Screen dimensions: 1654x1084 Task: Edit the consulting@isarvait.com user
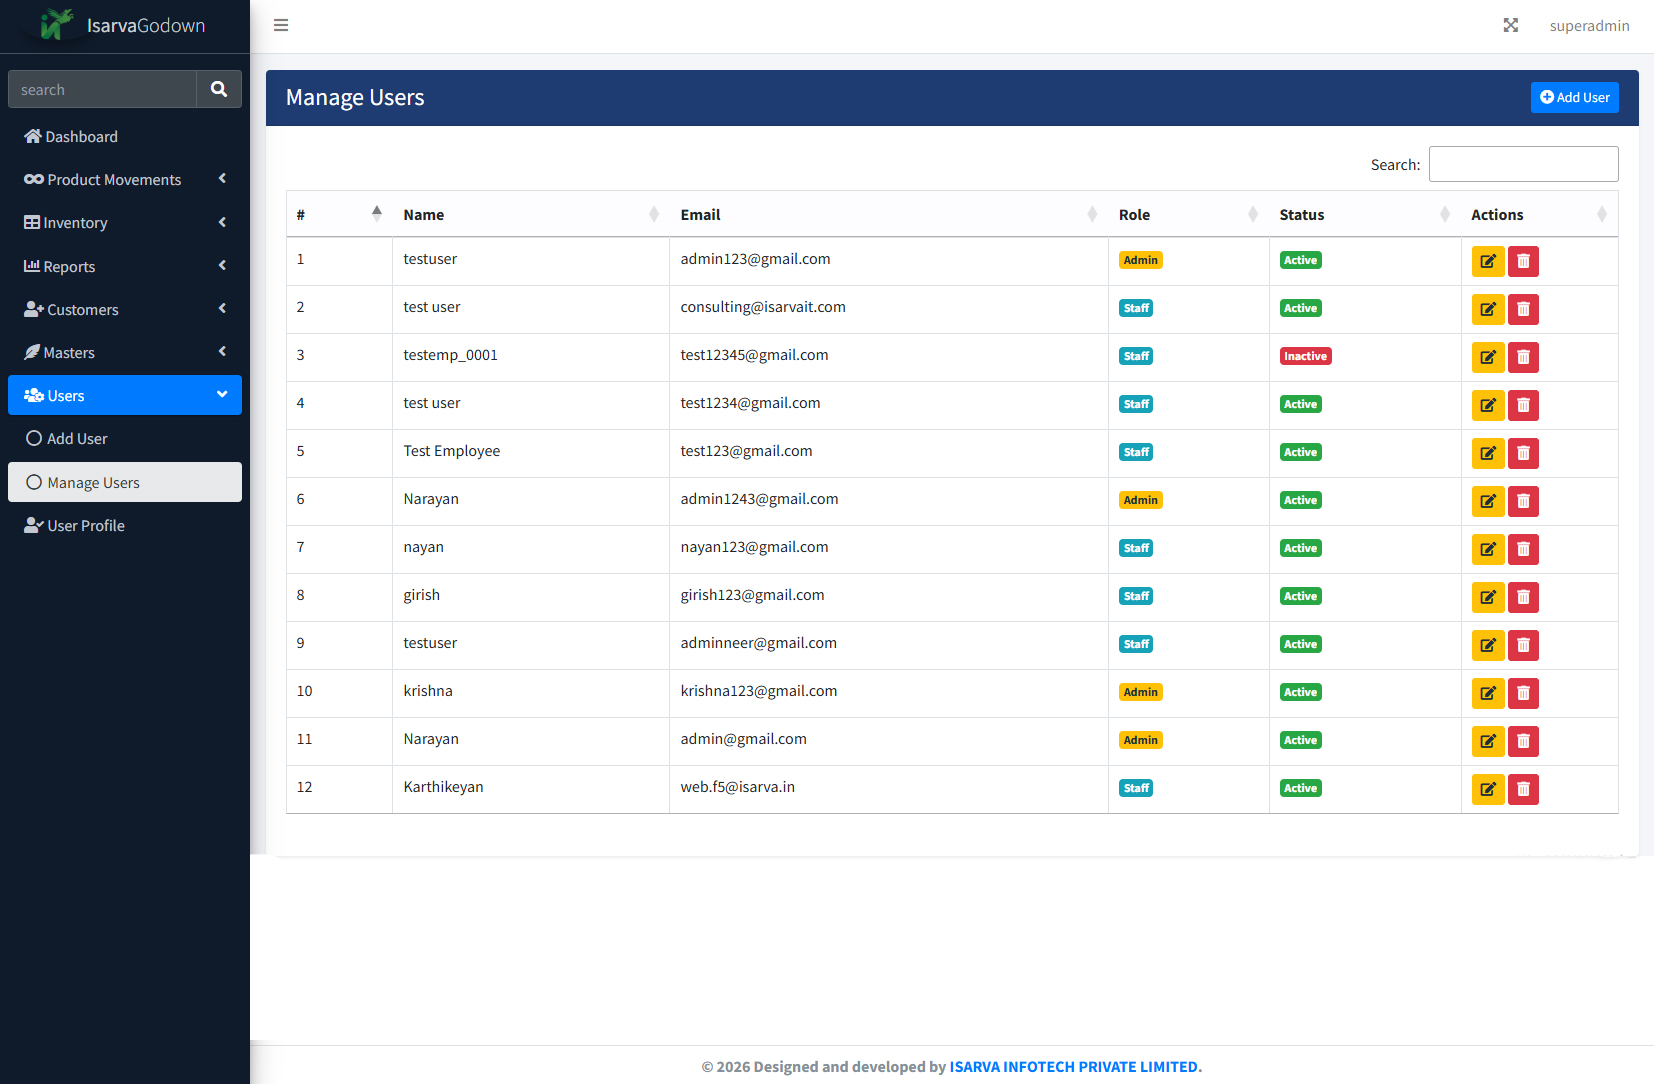(1488, 309)
